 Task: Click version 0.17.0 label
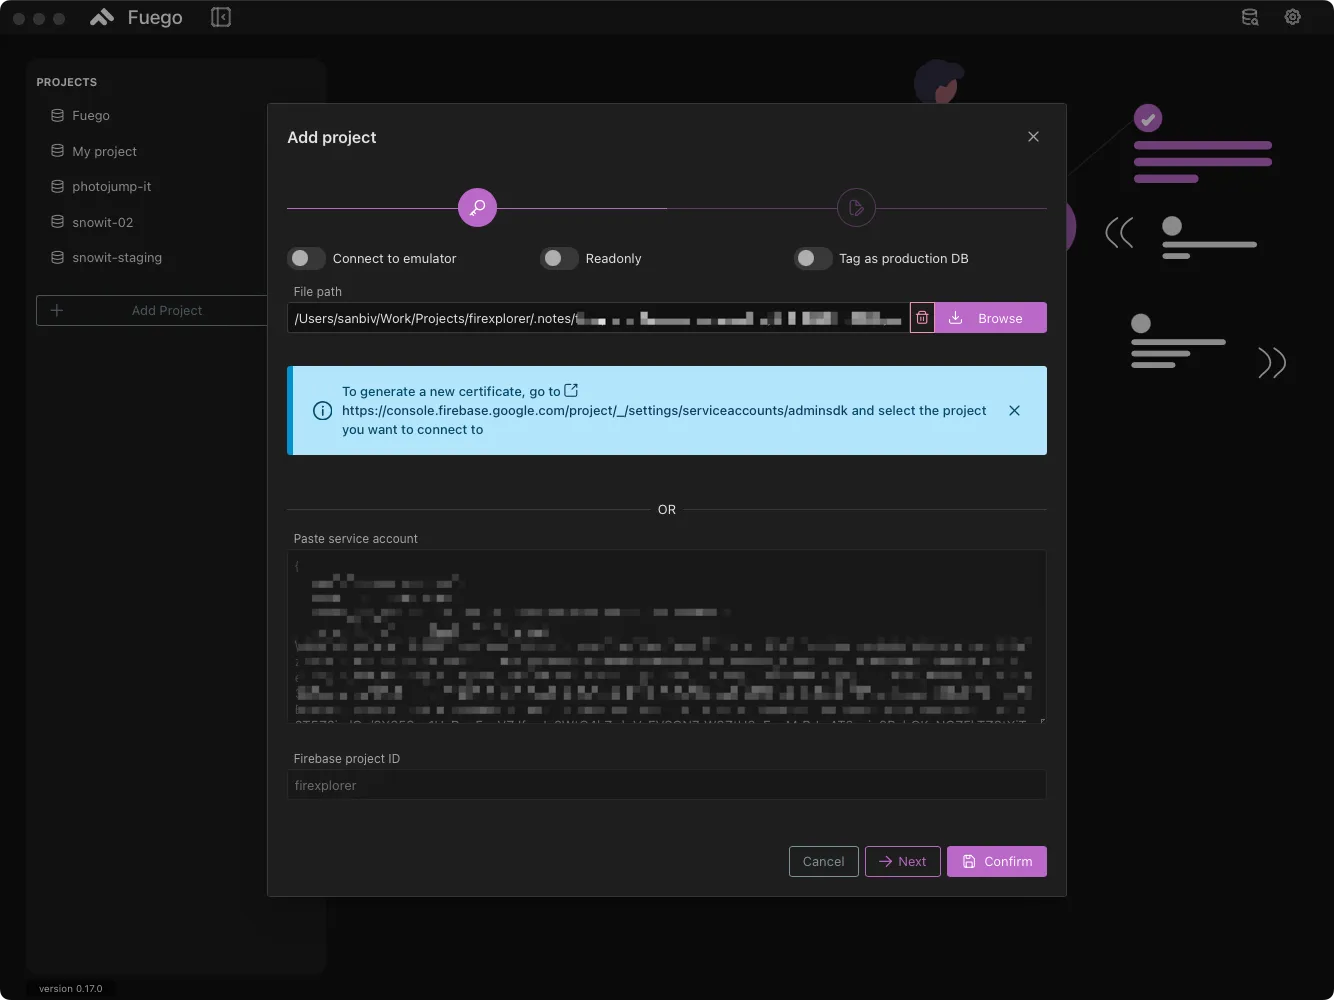[x=71, y=988]
